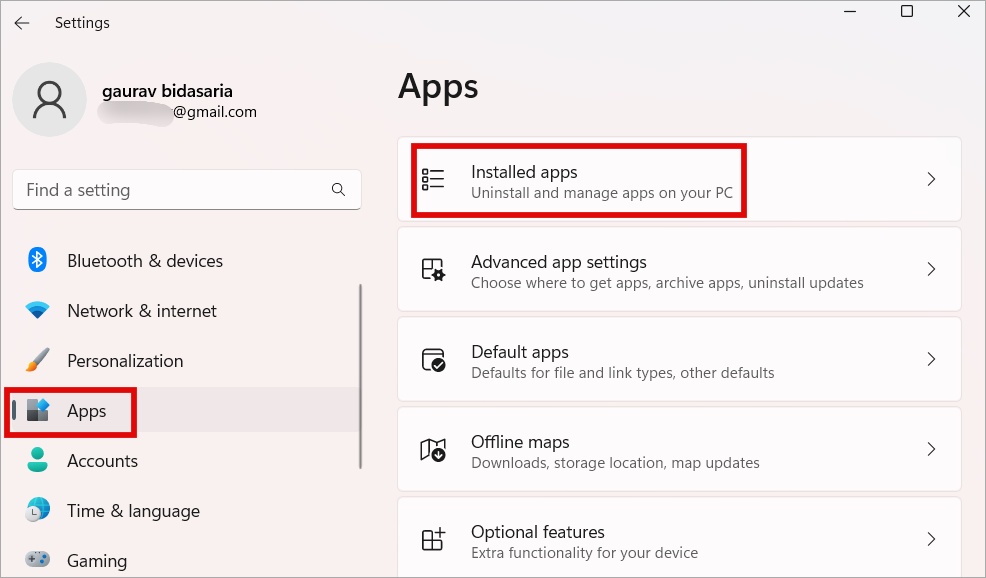Click the Personalization paintbrush icon
Image resolution: width=986 pixels, height=578 pixels.
[38, 361]
